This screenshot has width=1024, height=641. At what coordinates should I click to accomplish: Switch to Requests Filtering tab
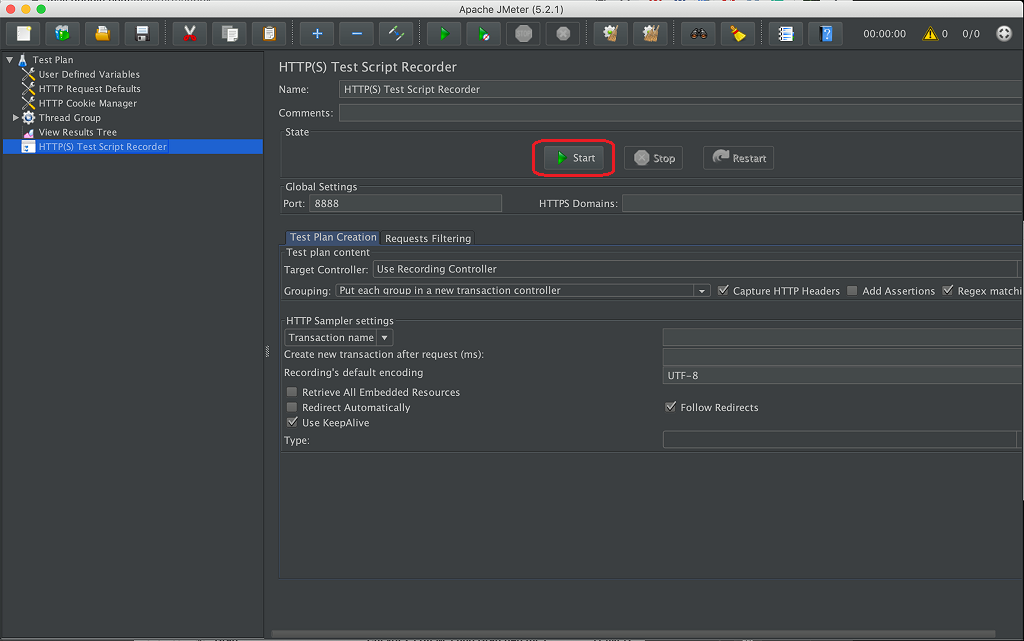click(428, 238)
